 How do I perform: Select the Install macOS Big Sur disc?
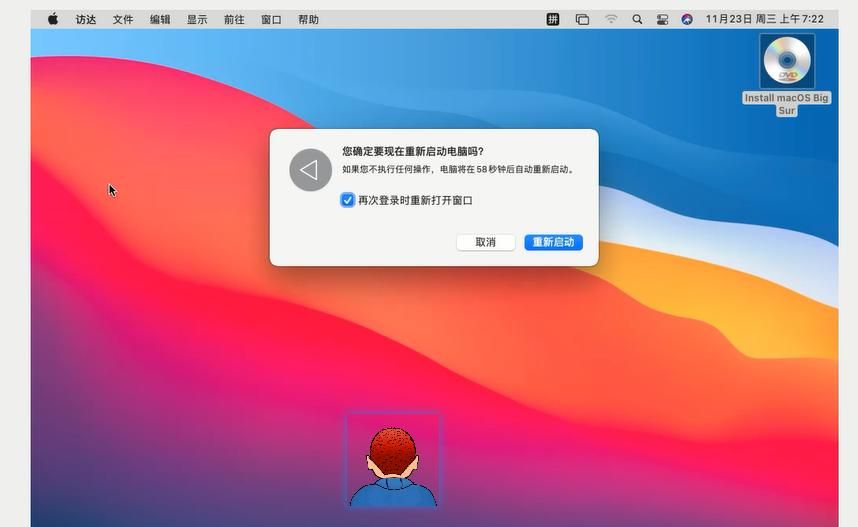(x=787, y=62)
